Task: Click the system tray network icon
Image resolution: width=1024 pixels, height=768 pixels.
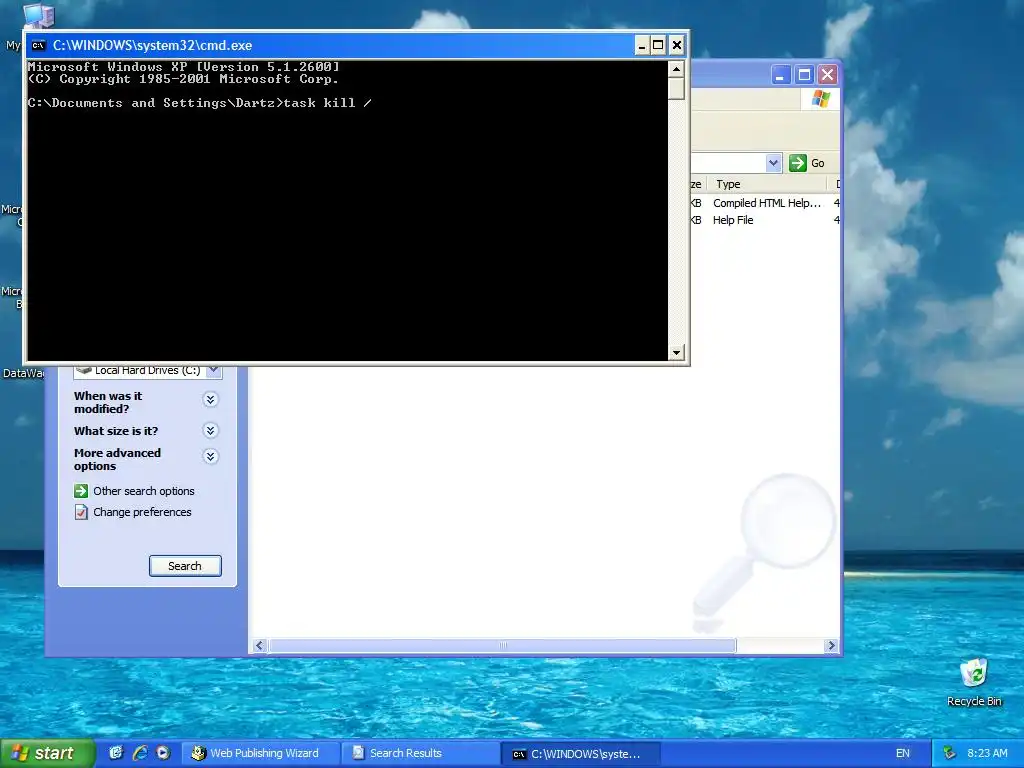Action: click(949, 753)
